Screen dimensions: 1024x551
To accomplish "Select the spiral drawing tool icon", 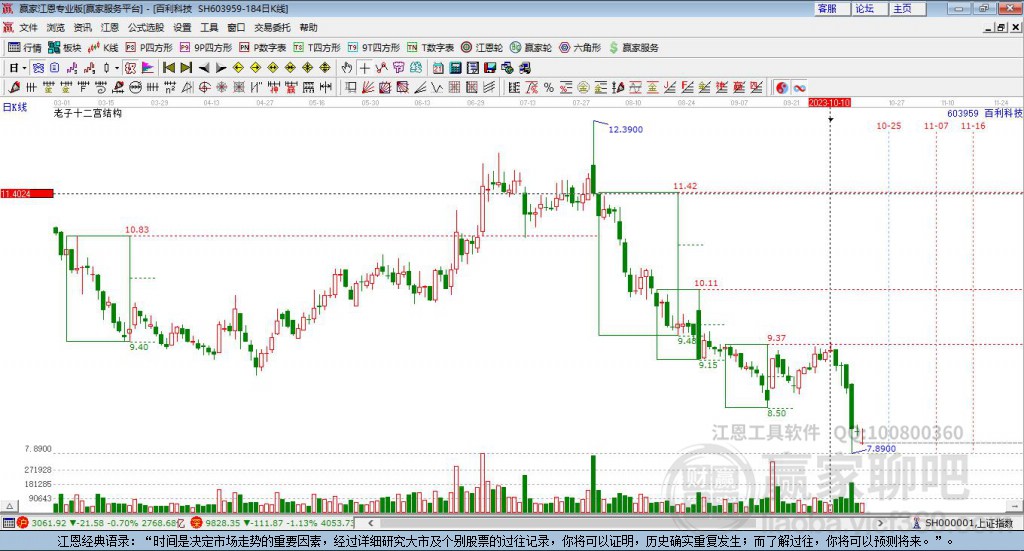I will (x=101, y=87).
